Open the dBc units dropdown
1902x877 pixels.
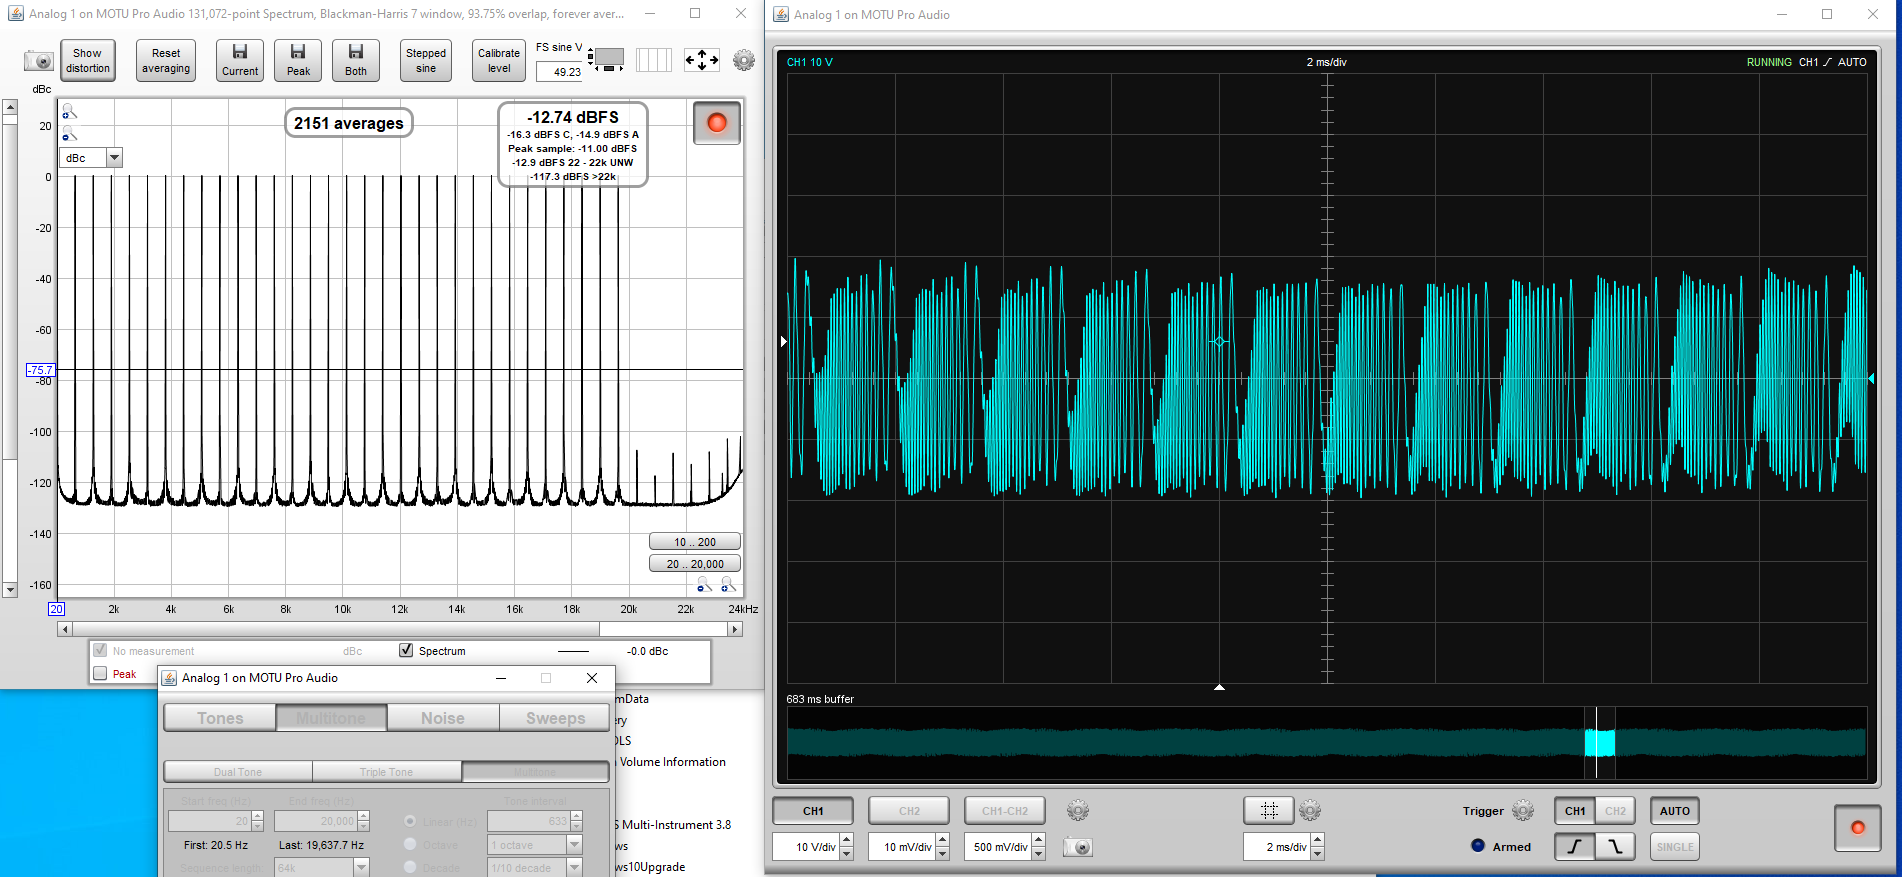114,157
